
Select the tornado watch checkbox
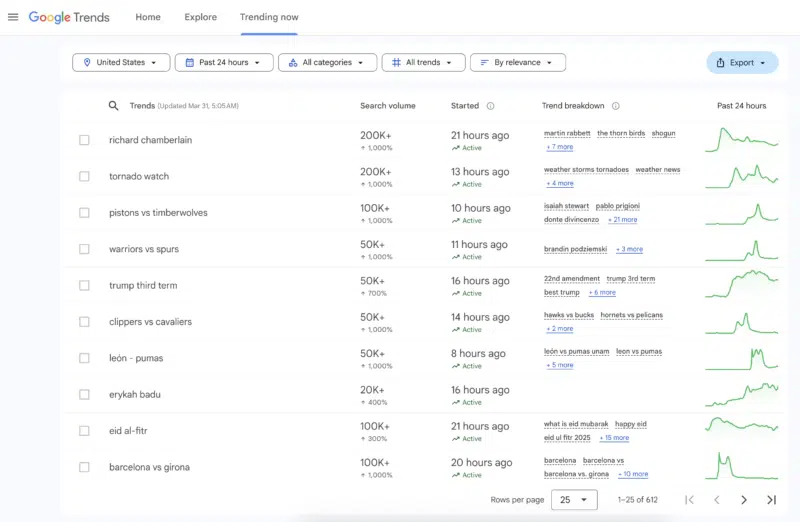pos(84,176)
